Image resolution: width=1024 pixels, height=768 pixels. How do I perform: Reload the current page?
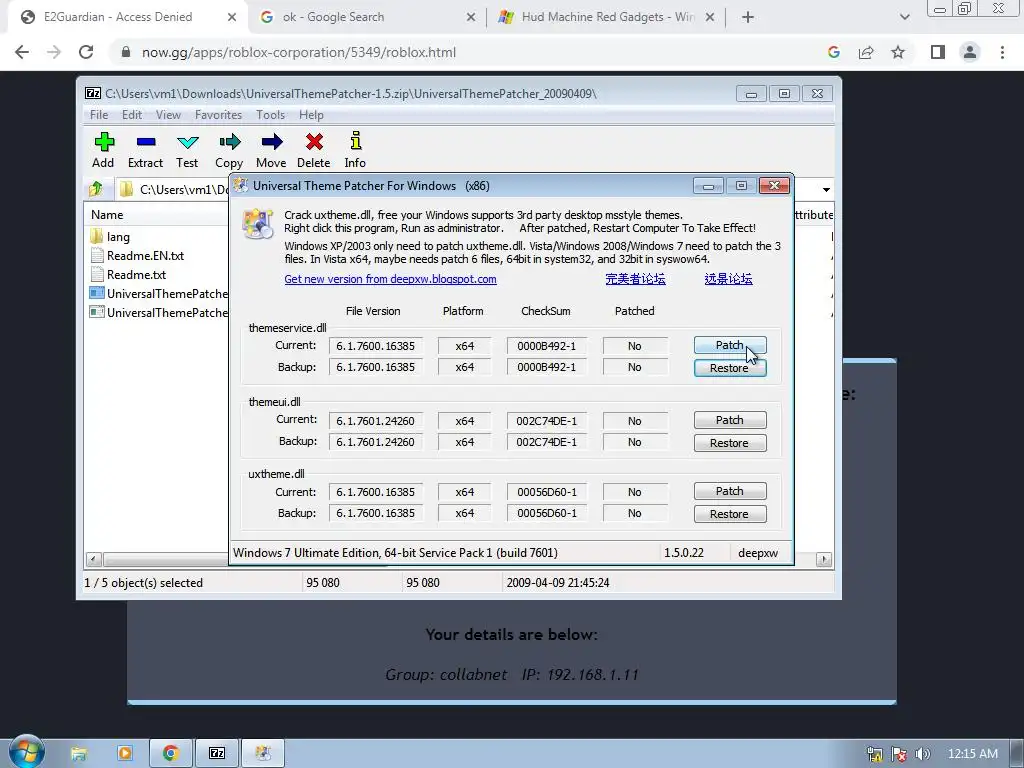pos(86,52)
